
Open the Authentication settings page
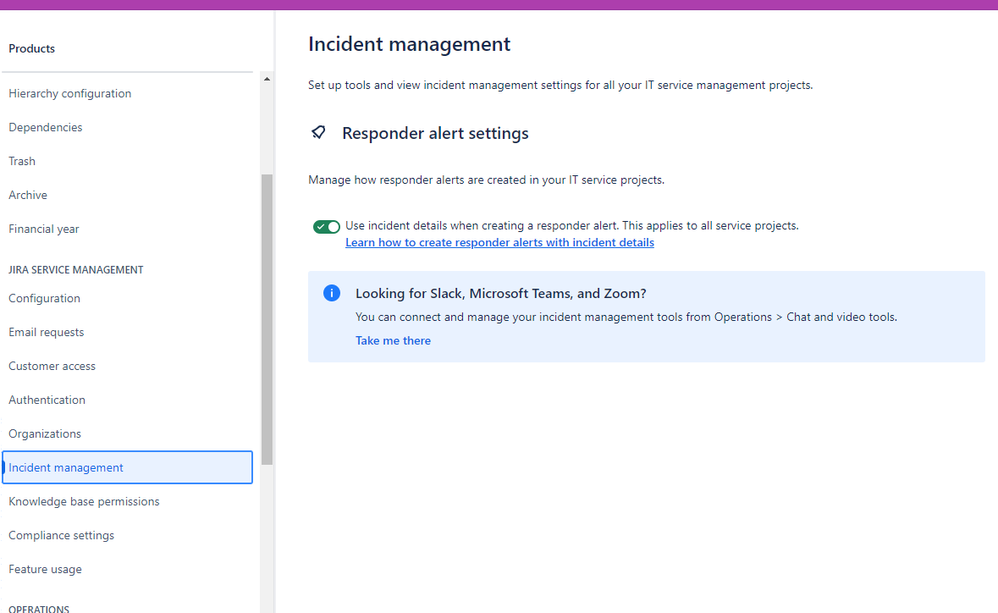pyautogui.click(x=46, y=399)
